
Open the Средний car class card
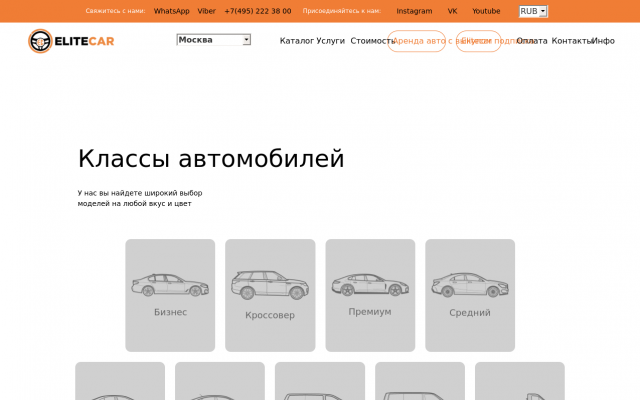point(470,295)
